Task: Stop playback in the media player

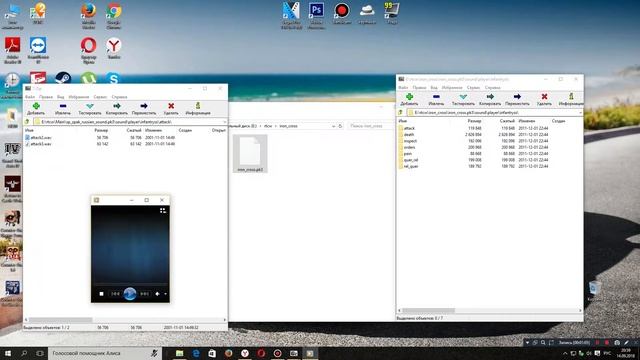Action: (102, 294)
